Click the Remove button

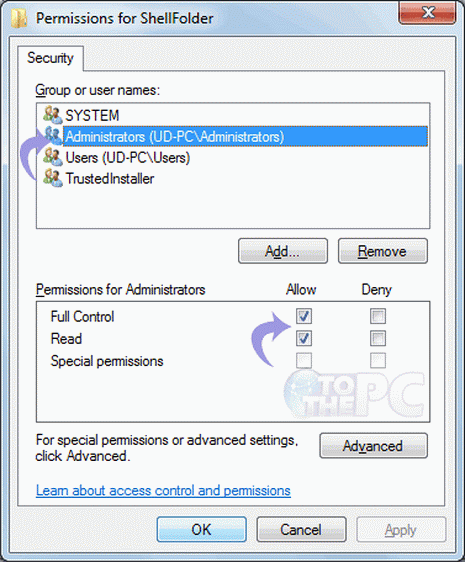pyautogui.click(x=383, y=251)
